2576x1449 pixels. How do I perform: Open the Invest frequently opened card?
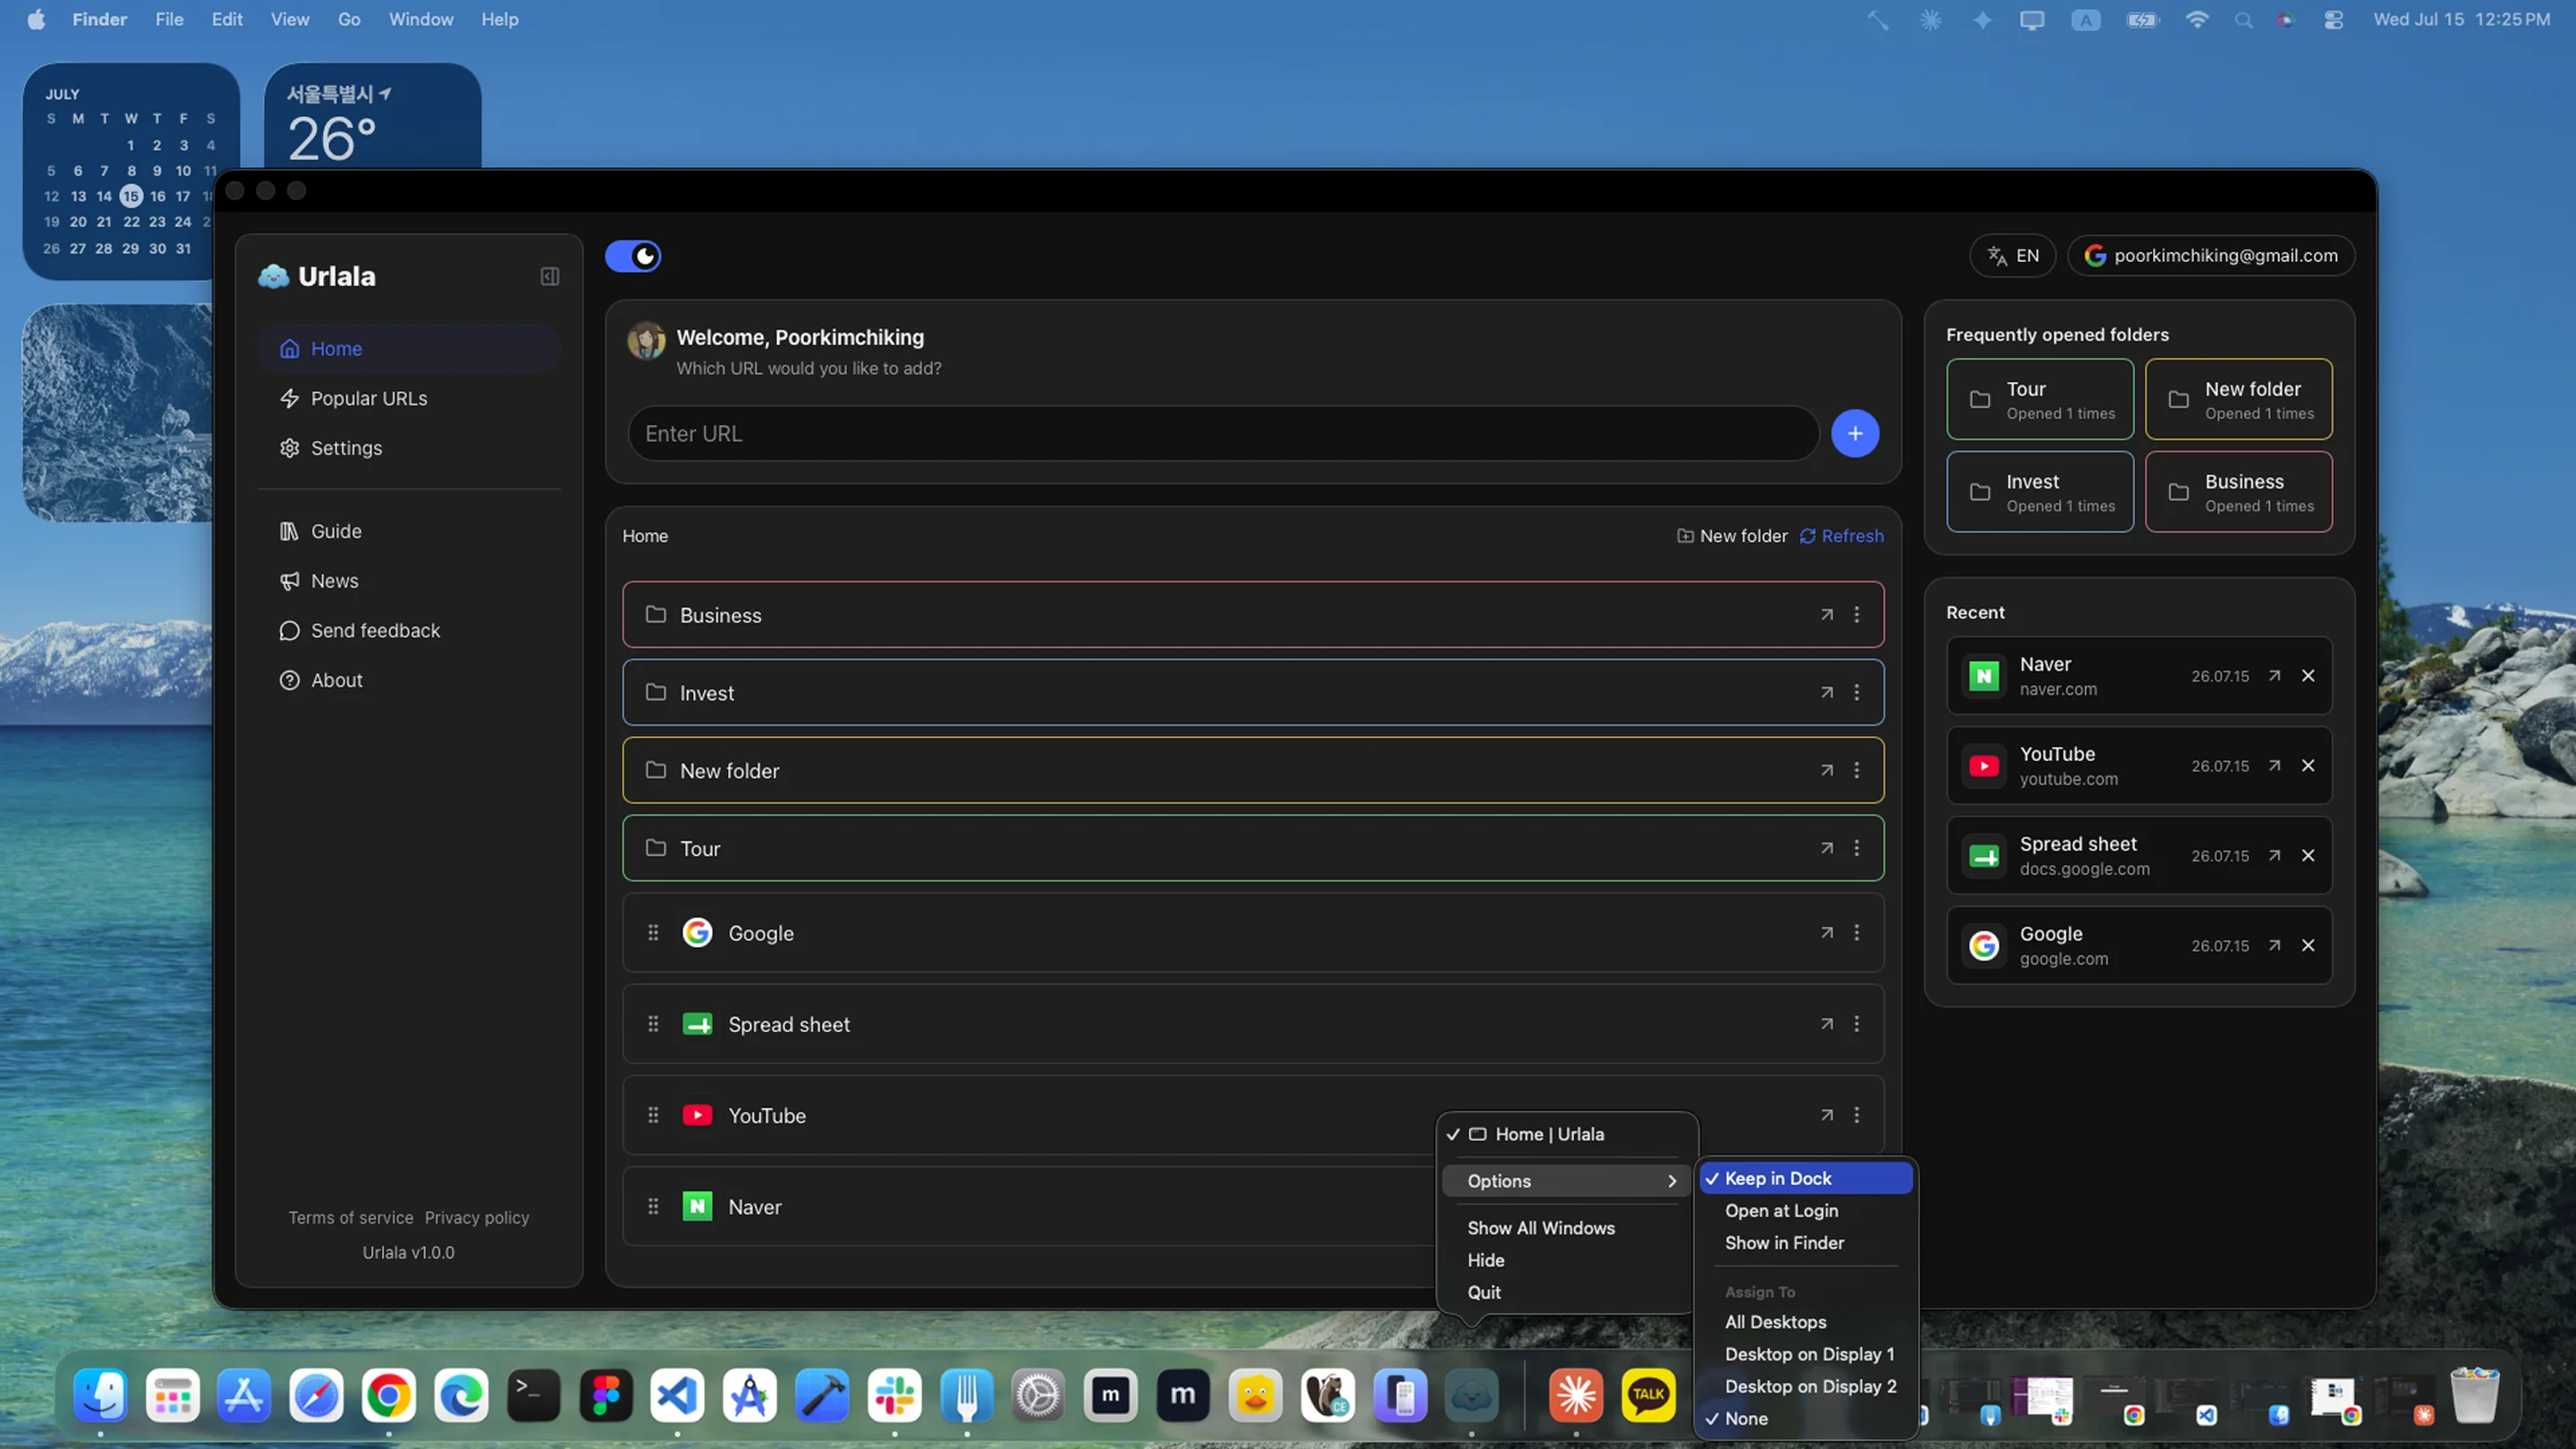click(2040, 492)
